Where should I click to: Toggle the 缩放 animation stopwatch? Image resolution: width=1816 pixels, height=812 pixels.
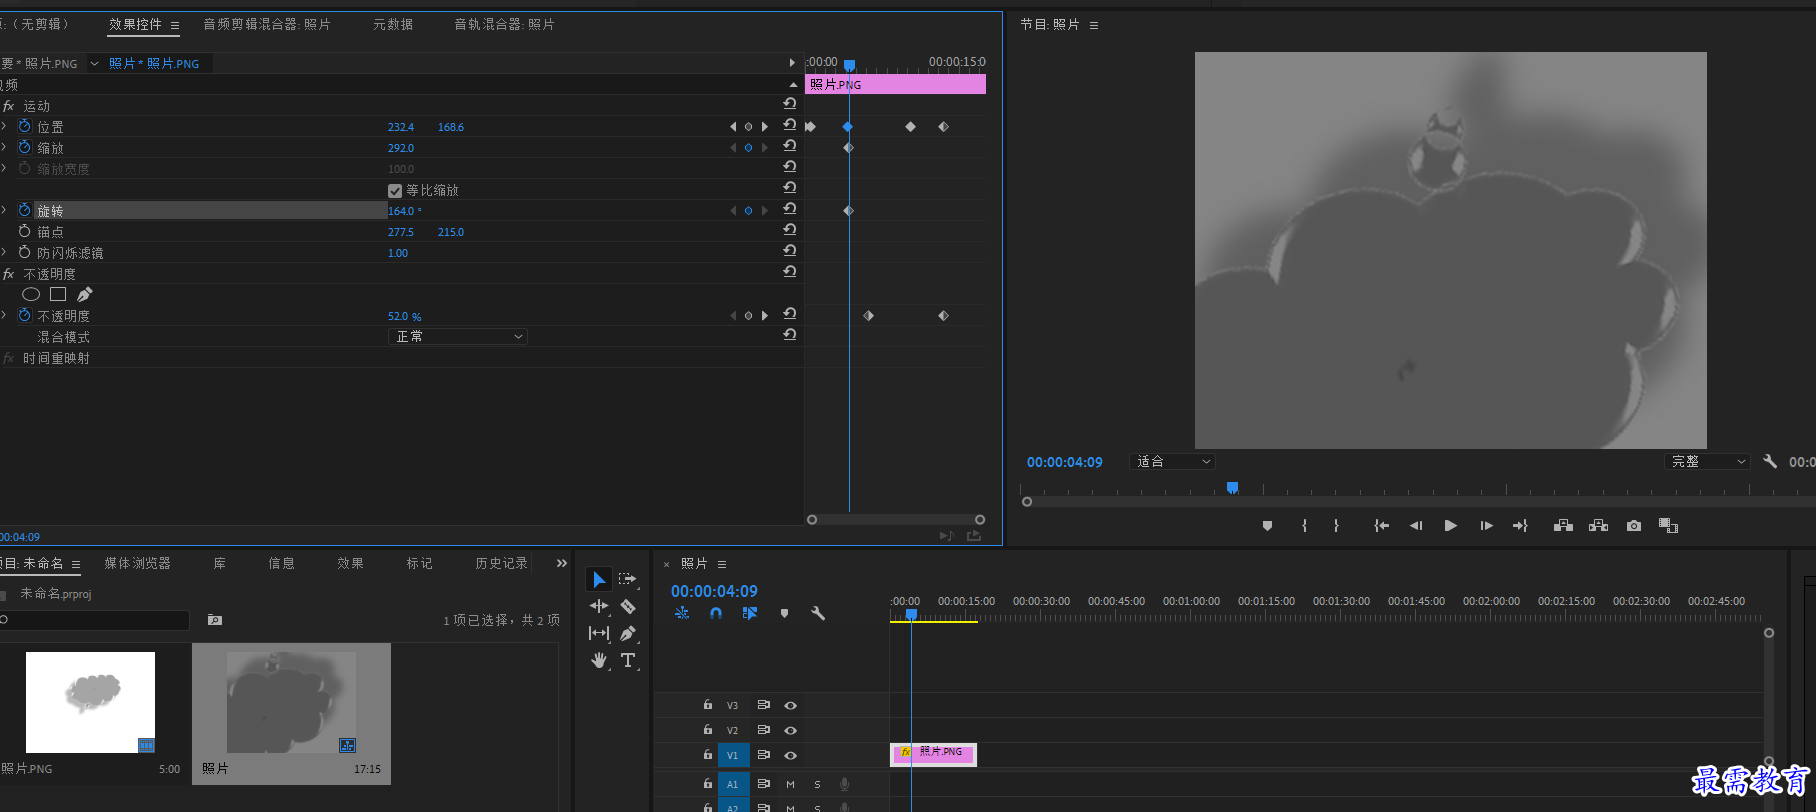point(24,147)
